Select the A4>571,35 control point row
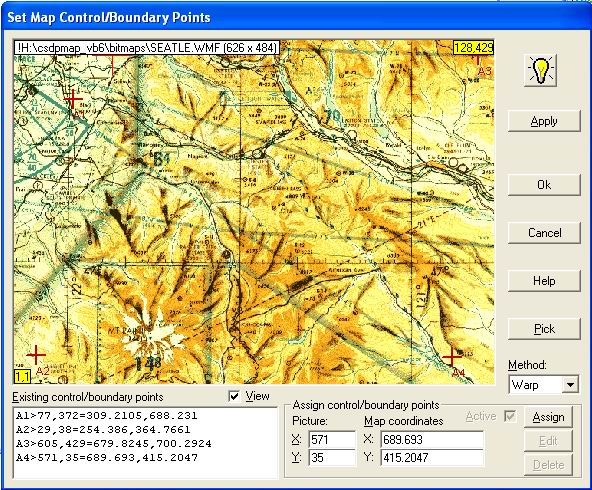This screenshot has height=490, width=592. tap(106, 458)
